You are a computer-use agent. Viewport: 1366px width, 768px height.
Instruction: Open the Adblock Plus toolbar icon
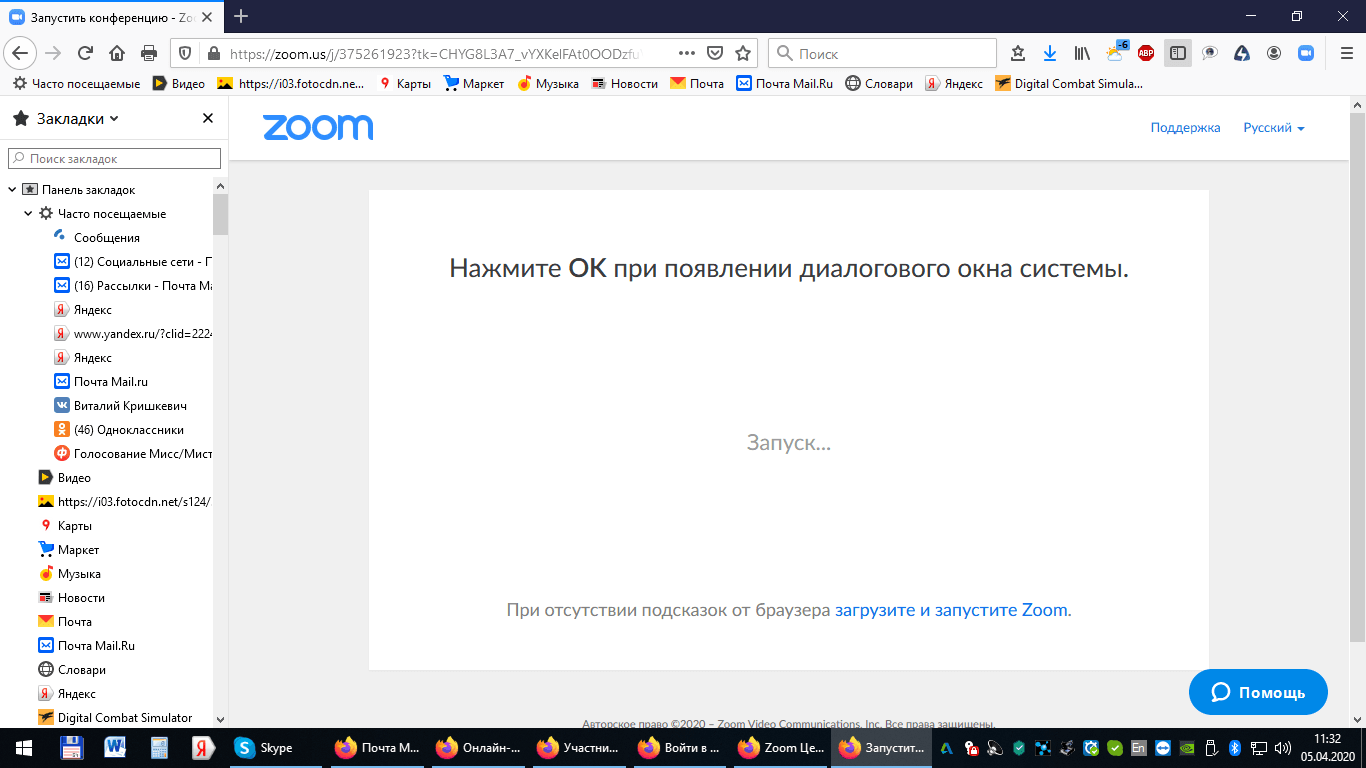(1145, 52)
